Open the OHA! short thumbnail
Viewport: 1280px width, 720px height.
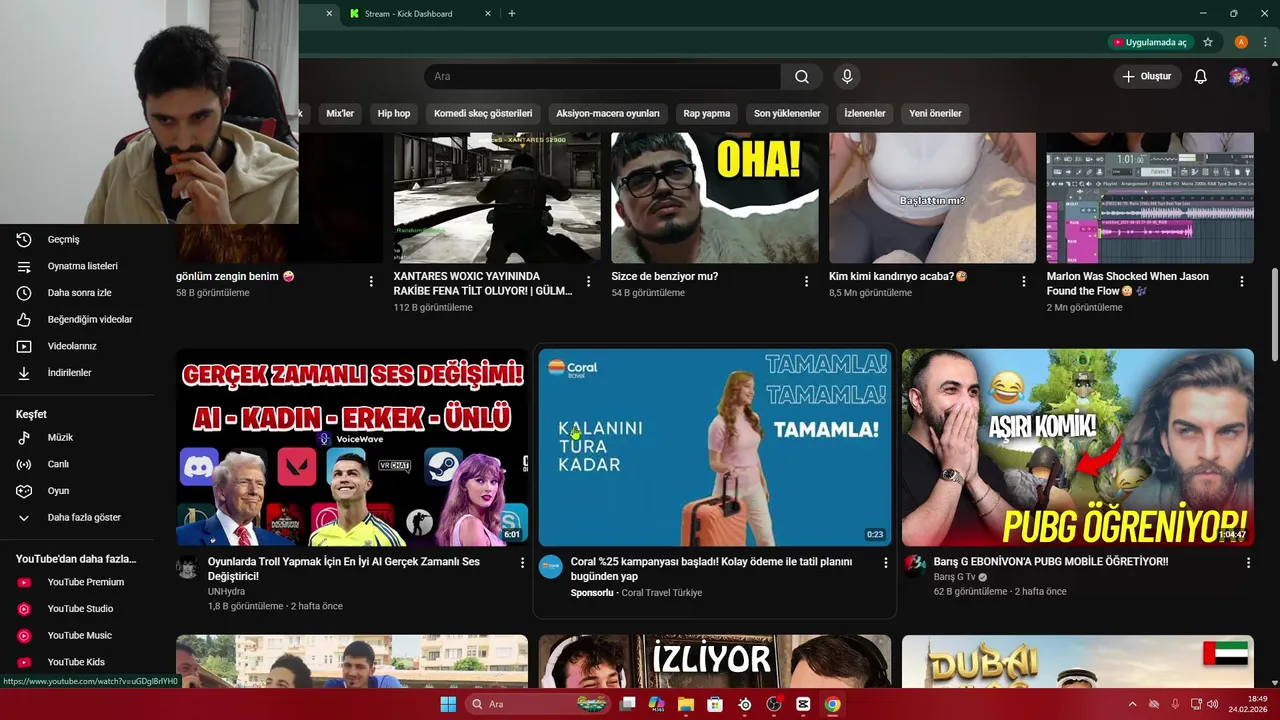pyautogui.click(x=715, y=198)
